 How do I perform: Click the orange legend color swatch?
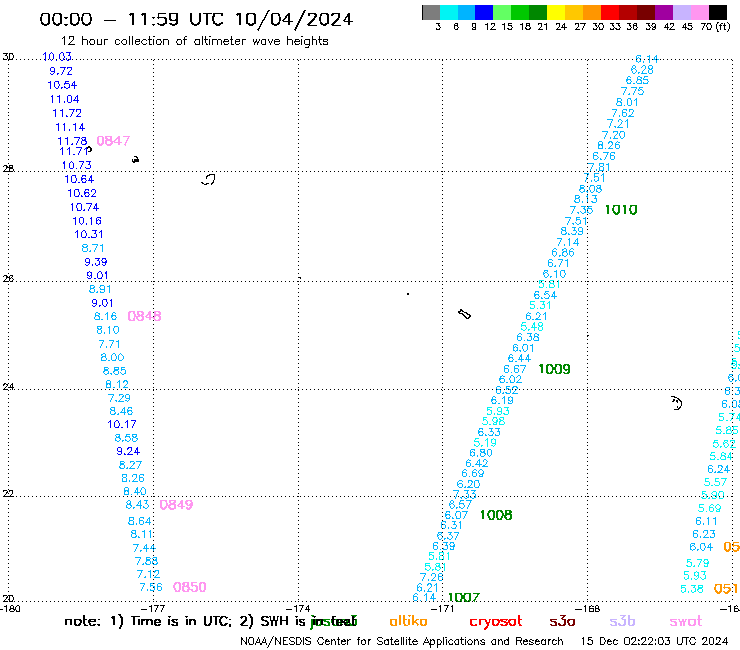click(x=591, y=12)
